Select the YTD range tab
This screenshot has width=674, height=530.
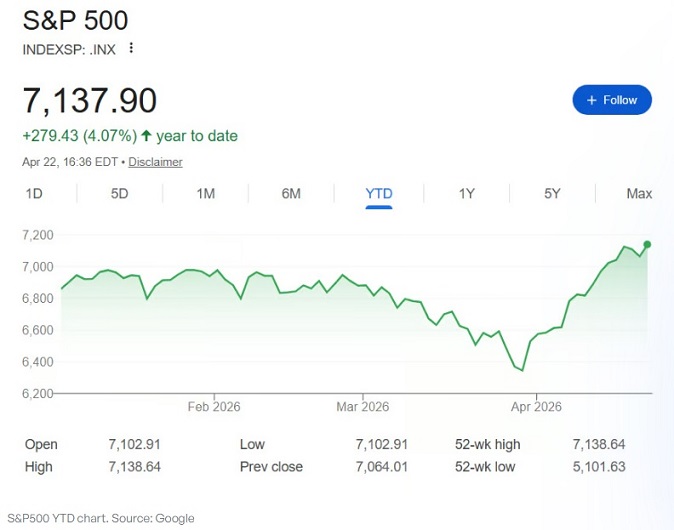click(x=379, y=194)
